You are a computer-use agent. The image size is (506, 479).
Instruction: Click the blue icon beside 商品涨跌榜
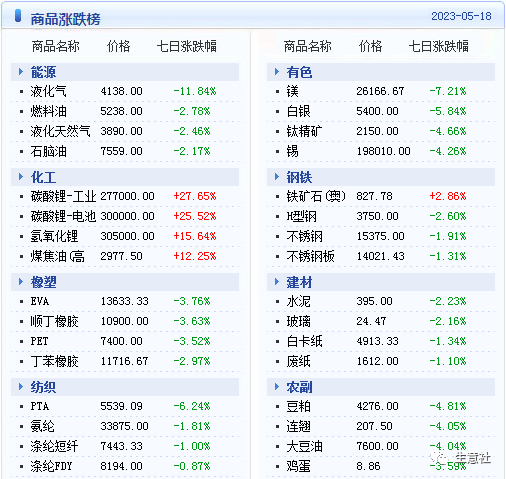[18, 16]
